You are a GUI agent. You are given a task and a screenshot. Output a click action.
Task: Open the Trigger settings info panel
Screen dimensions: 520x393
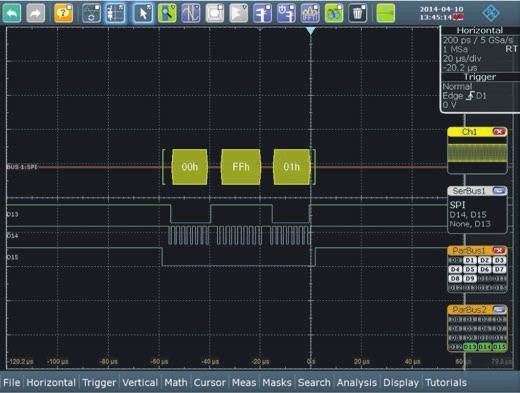click(480, 92)
